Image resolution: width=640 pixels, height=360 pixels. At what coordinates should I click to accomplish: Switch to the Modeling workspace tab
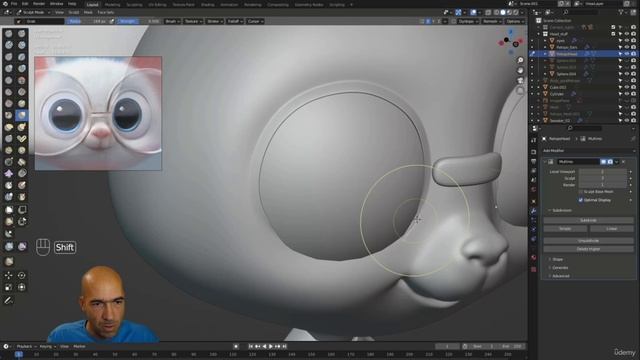pyautogui.click(x=113, y=5)
